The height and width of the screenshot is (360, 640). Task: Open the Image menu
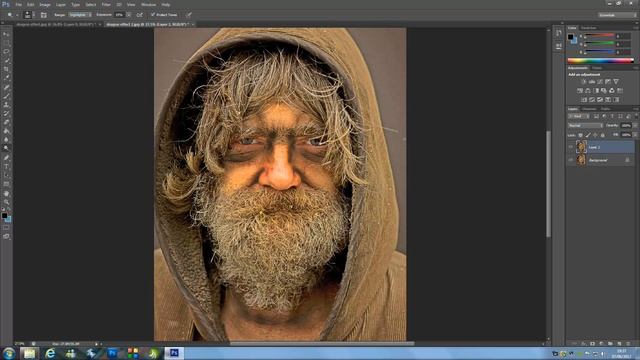tap(45, 4)
